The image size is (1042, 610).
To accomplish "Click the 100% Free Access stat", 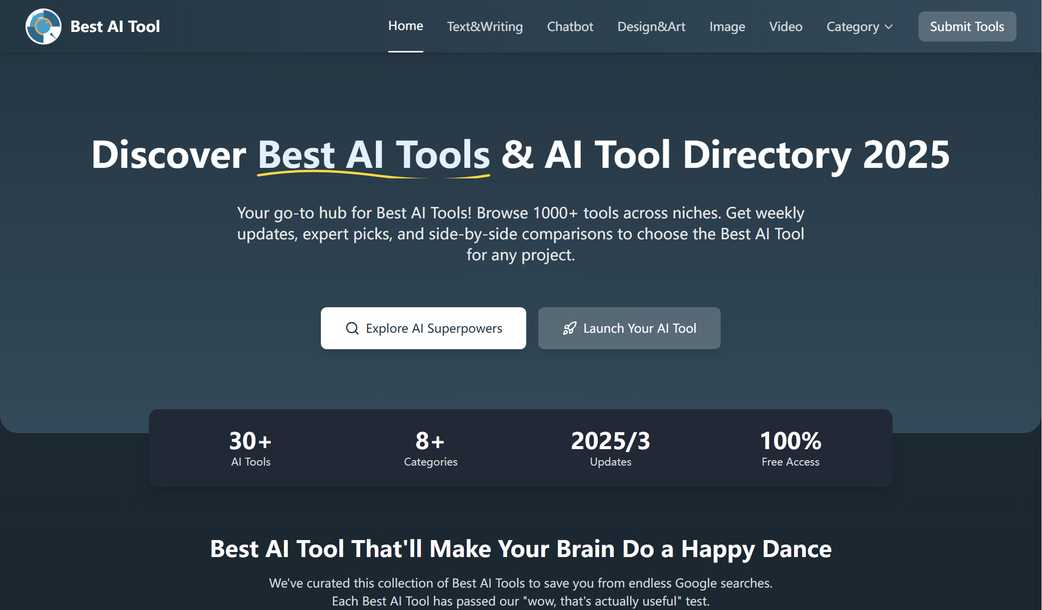I will point(790,446).
